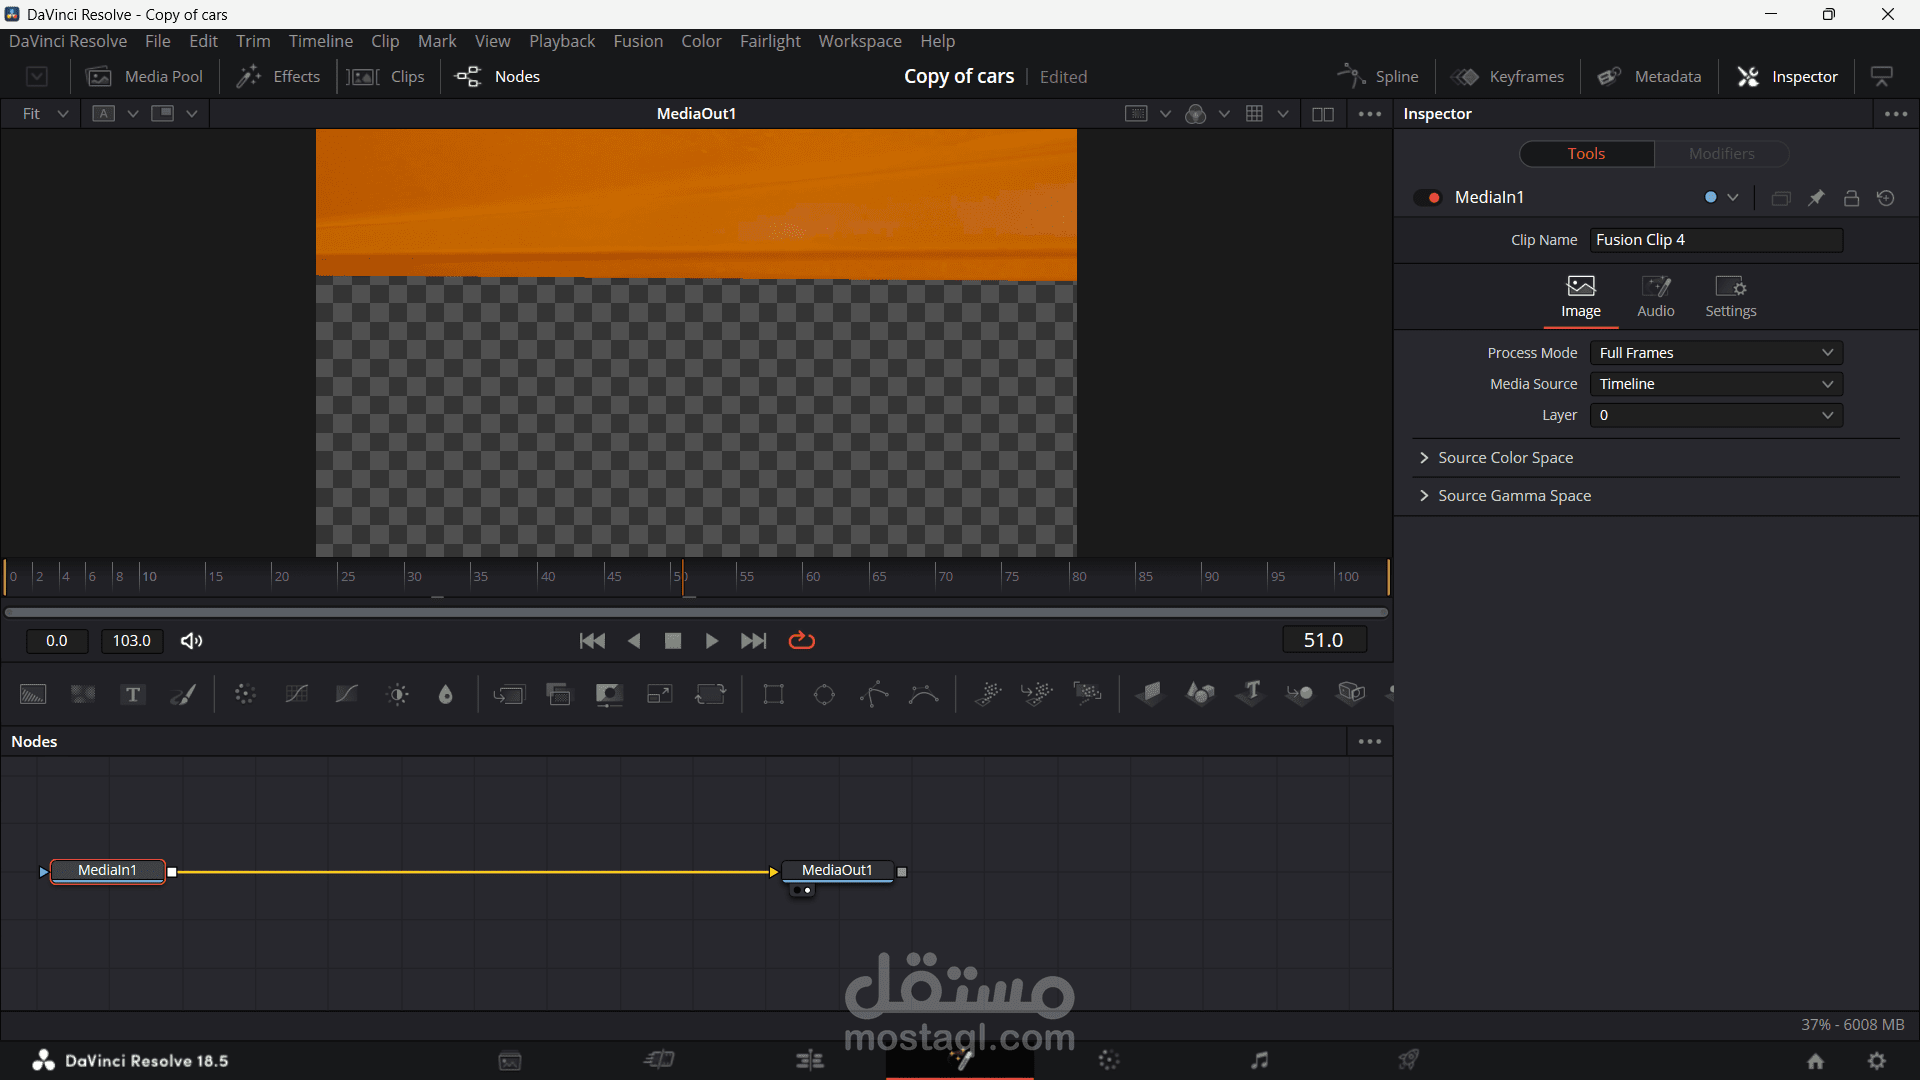Expand Source Color Space section
1920x1080 pixels.
click(1505, 458)
